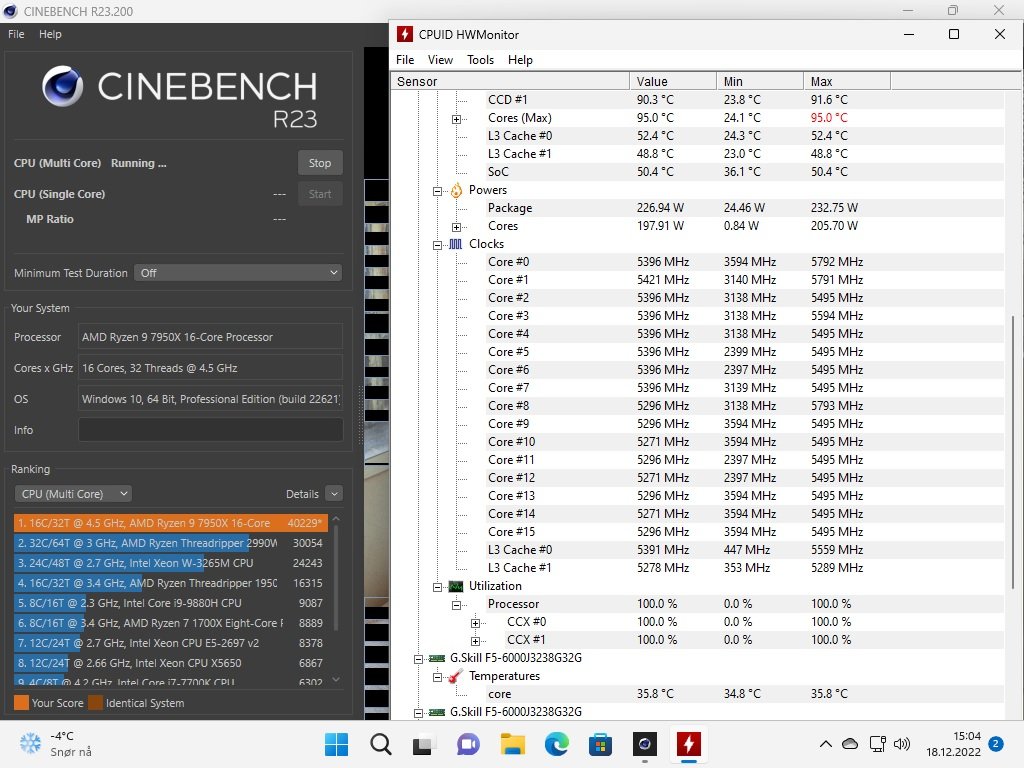Expand the Cores (Max) temperature node

click(456, 119)
